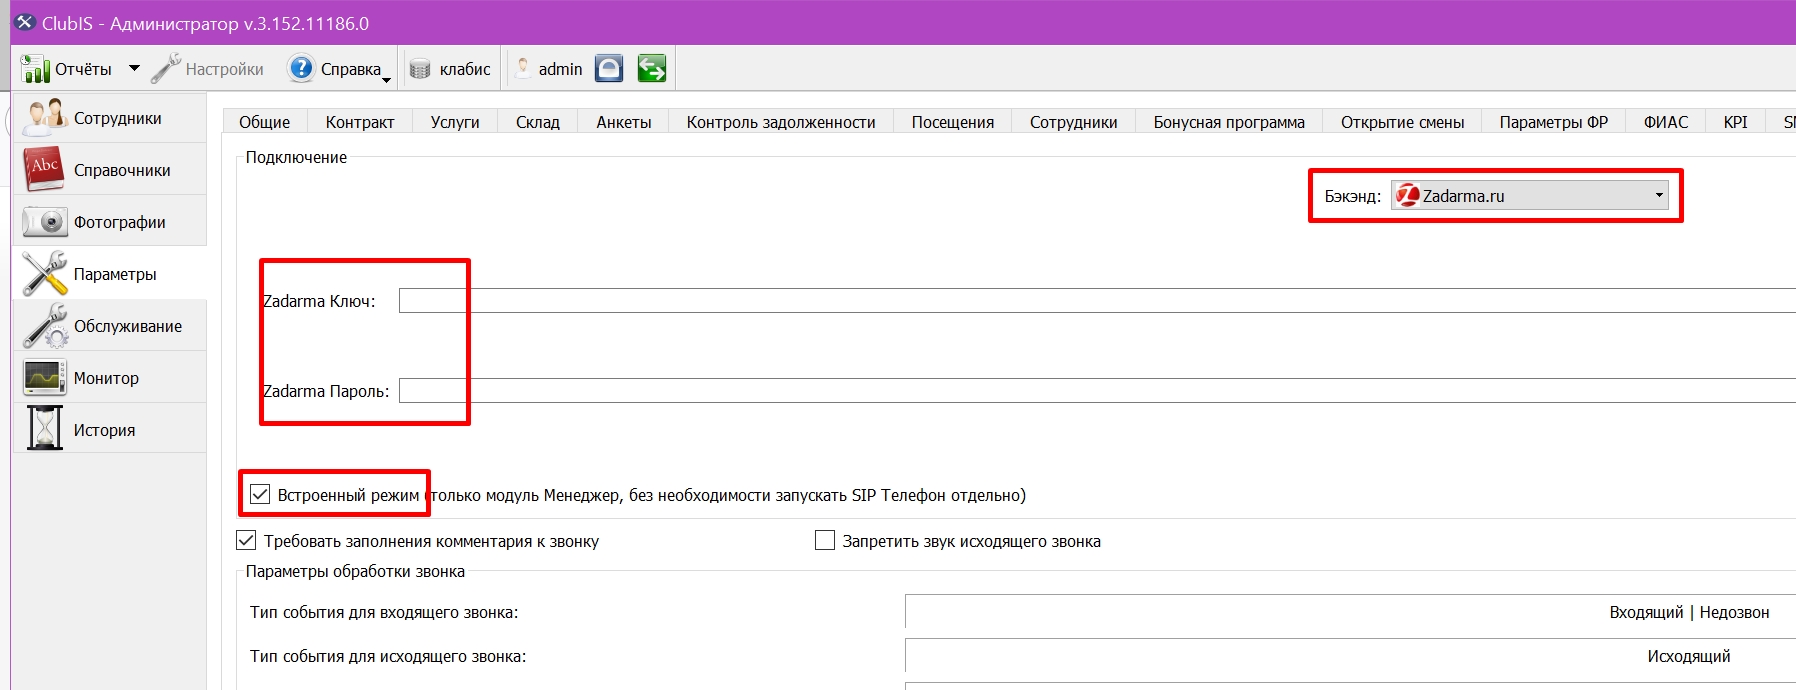Enable Запретить звук исходящего звонка
The width and height of the screenshot is (1796, 690).
825,540
